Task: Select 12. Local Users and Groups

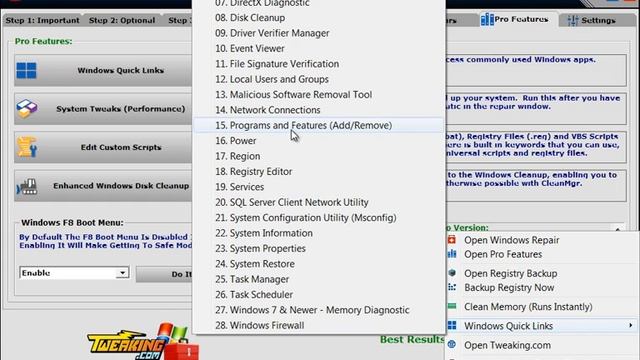Action: click(x=318, y=79)
